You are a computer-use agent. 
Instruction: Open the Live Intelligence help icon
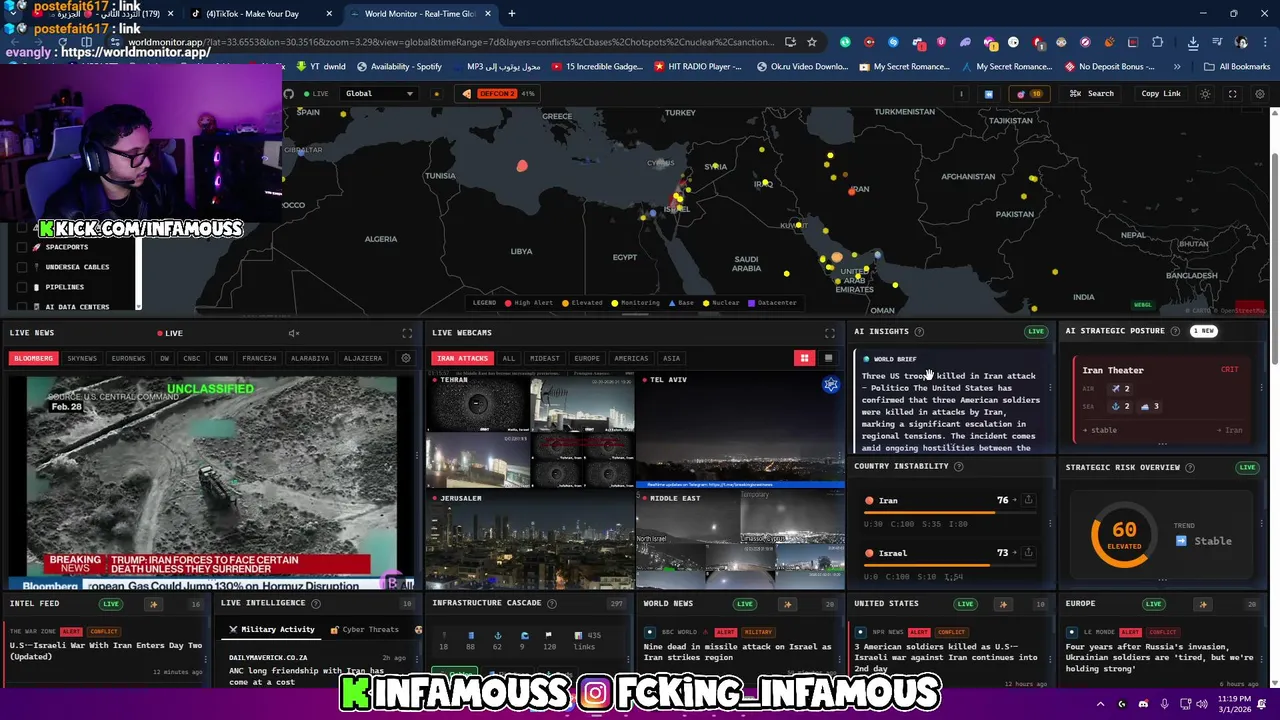(x=316, y=603)
